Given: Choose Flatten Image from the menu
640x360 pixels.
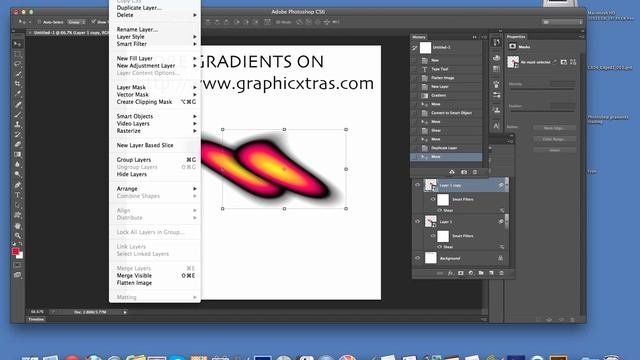Looking at the screenshot, I should pos(155,283).
